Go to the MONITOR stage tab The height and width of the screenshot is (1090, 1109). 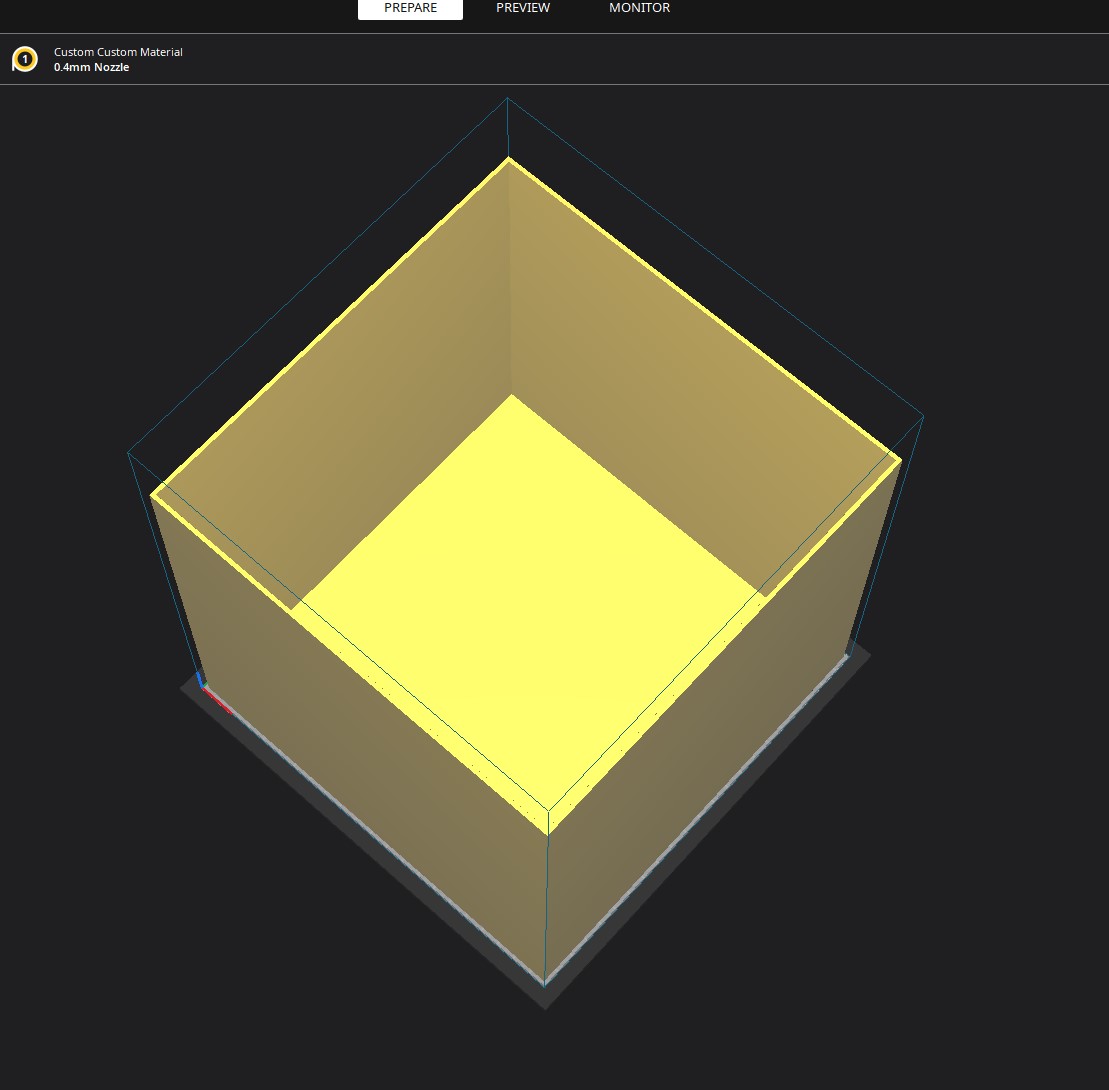pos(639,8)
